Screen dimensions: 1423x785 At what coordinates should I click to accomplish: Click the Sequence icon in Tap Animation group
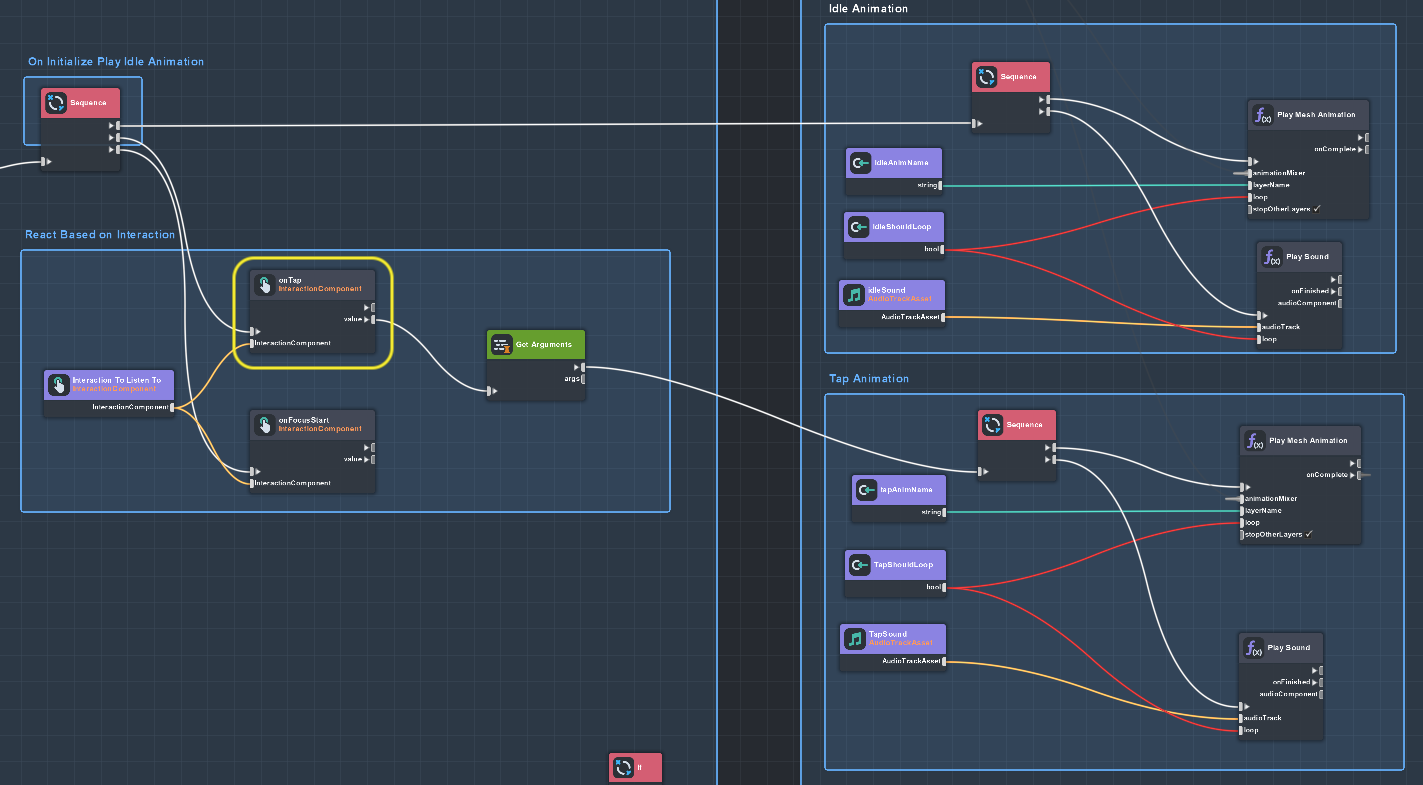click(992, 425)
